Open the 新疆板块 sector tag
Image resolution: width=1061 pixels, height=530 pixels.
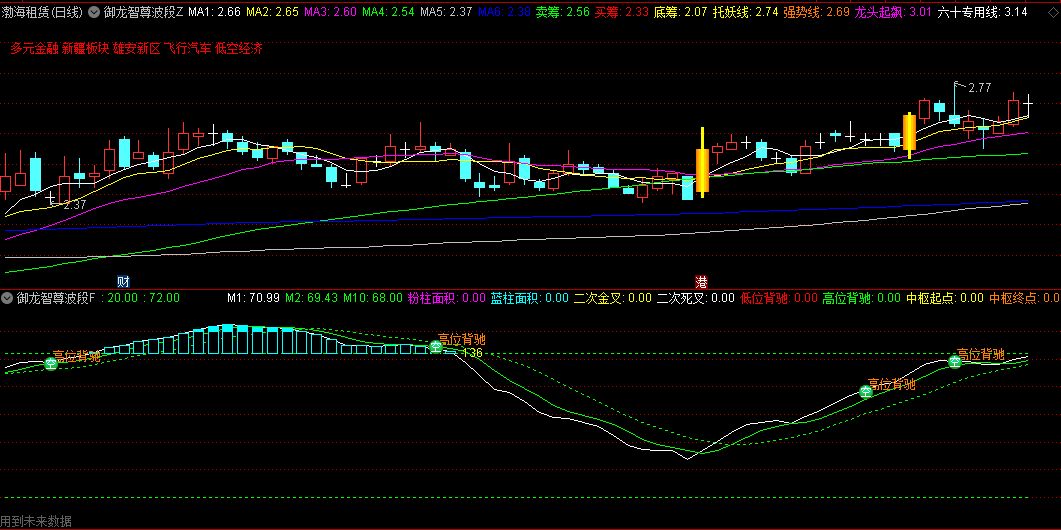85,48
